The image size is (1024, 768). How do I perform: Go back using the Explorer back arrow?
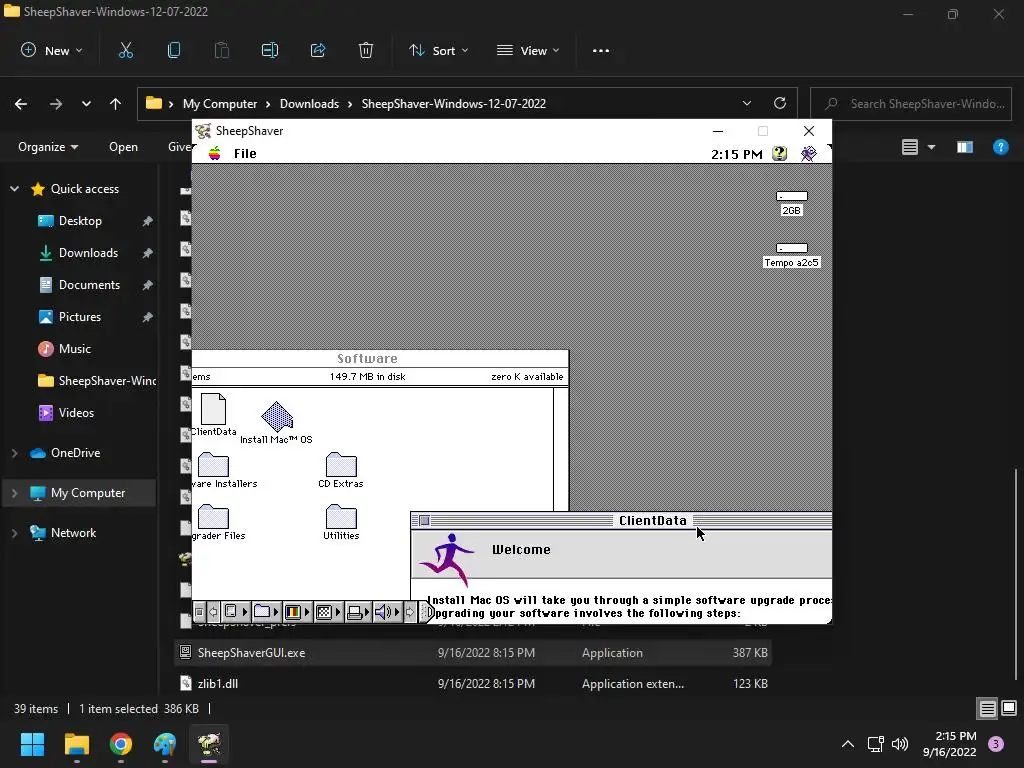click(x=21, y=104)
